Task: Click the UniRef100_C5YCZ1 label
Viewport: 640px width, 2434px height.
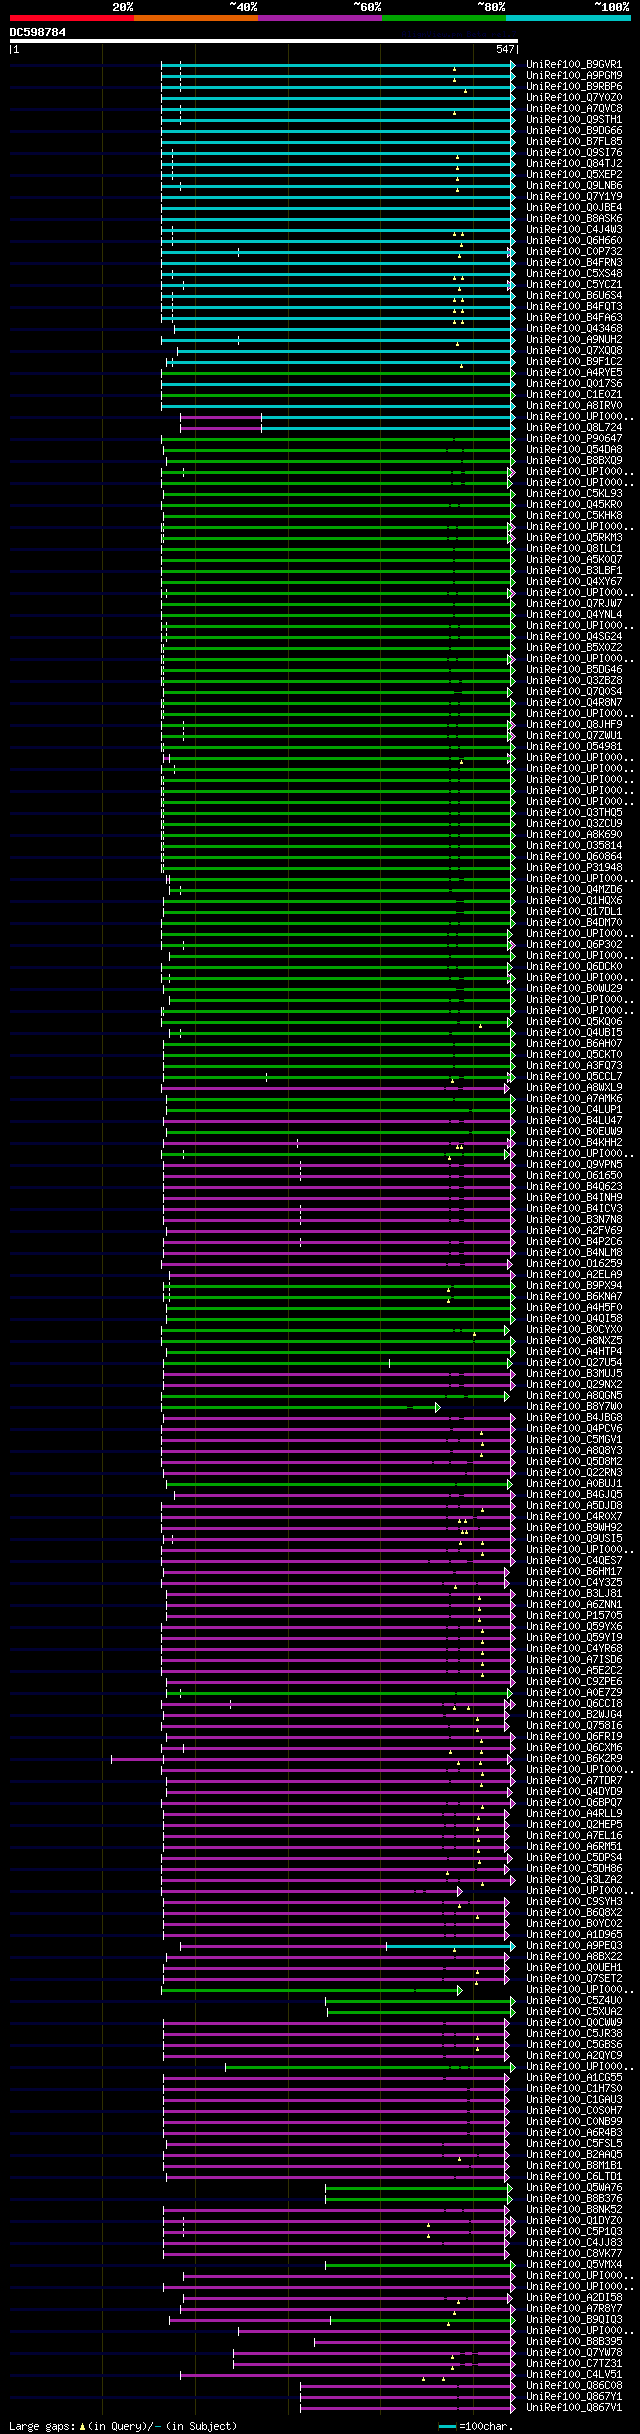Action: (x=574, y=285)
